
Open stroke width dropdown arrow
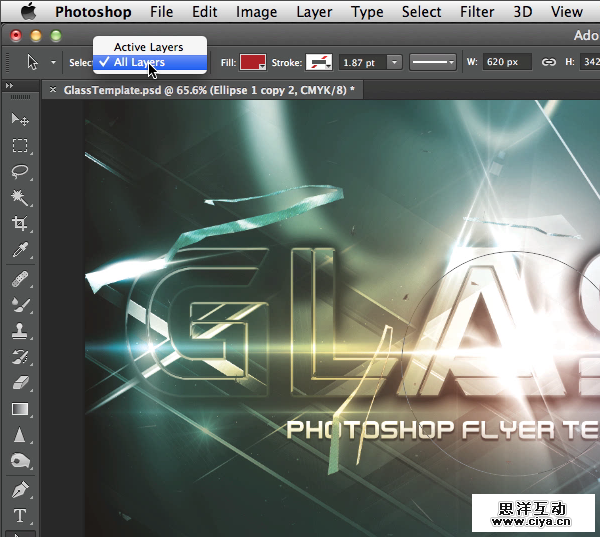(x=395, y=62)
